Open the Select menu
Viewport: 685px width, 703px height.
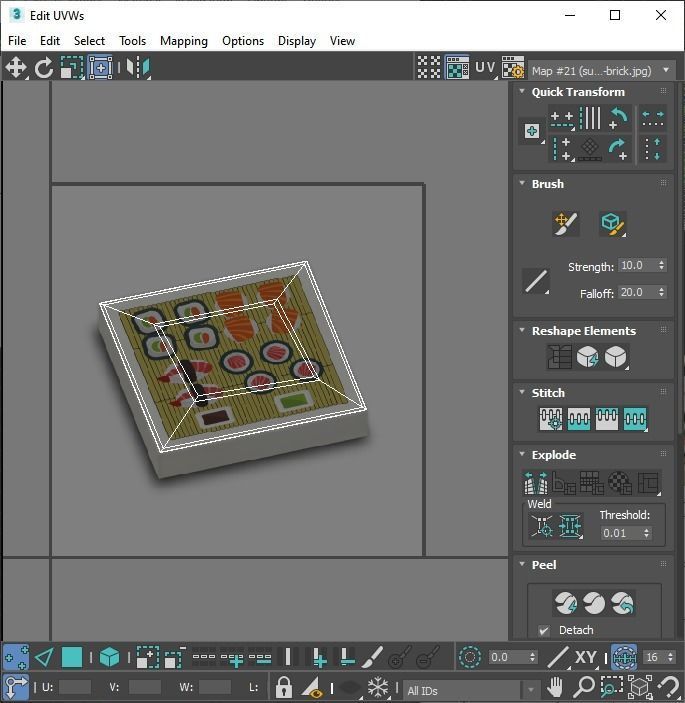(x=89, y=41)
